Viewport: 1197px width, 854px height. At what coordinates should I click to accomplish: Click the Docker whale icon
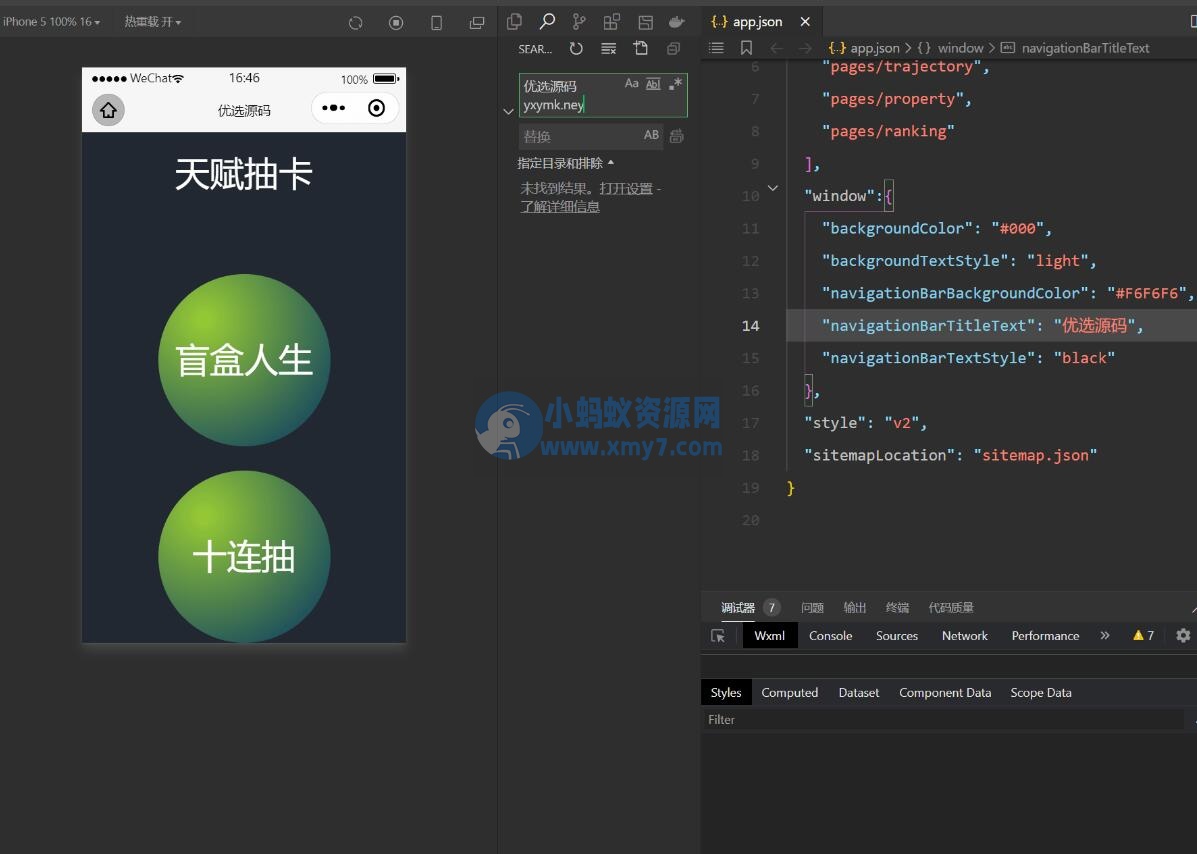(676, 22)
